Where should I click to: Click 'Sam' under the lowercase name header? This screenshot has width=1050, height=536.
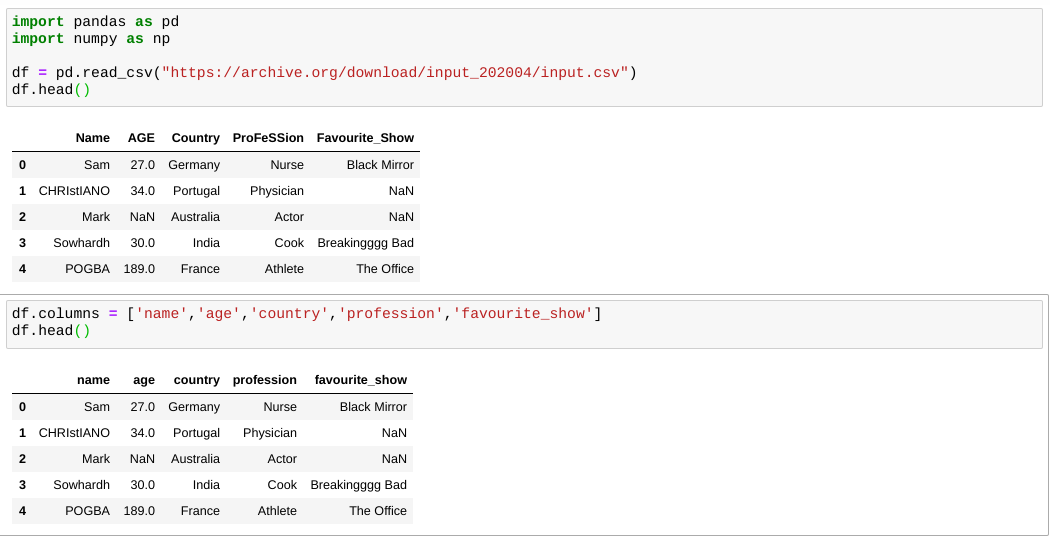tap(97, 407)
